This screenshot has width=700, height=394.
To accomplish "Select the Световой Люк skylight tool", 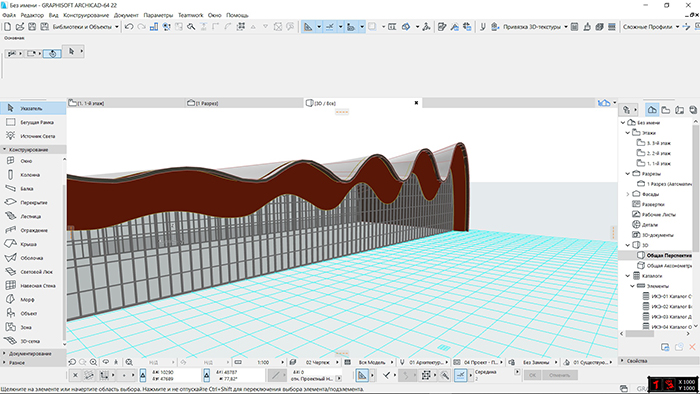I will pos(31,272).
